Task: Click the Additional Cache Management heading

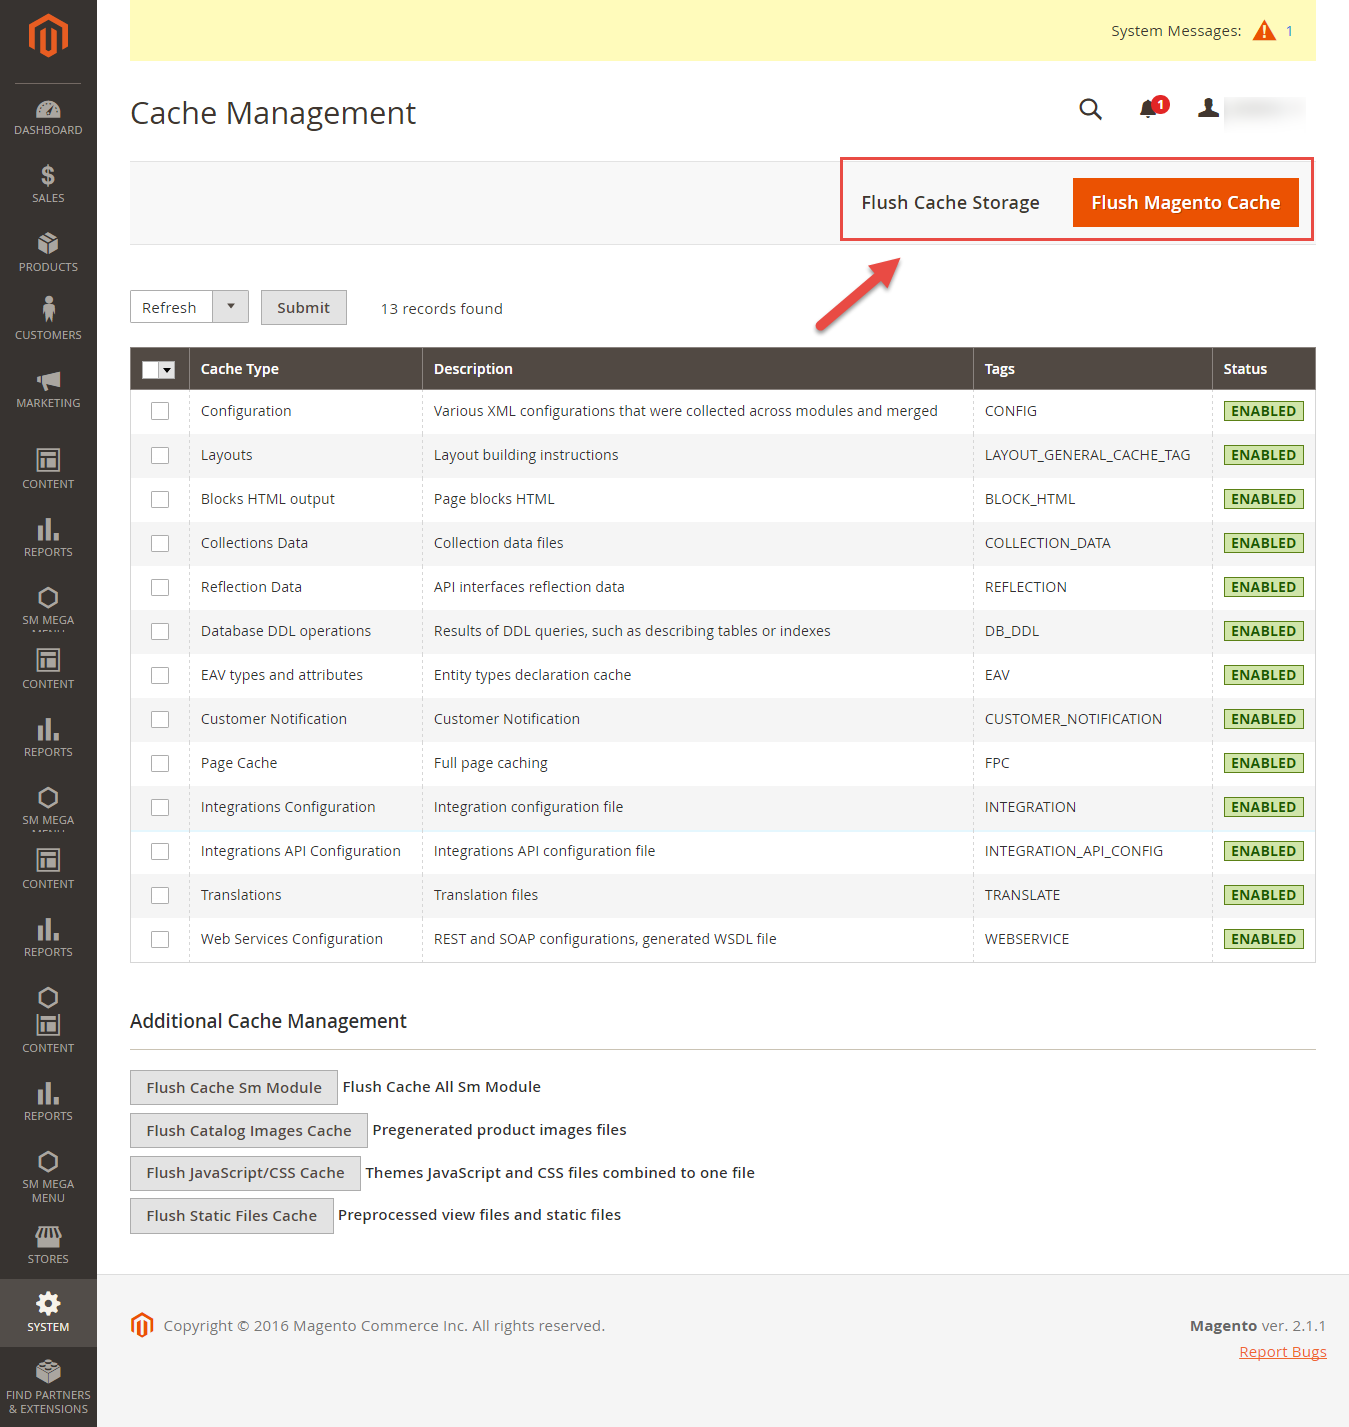Action: click(268, 1021)
